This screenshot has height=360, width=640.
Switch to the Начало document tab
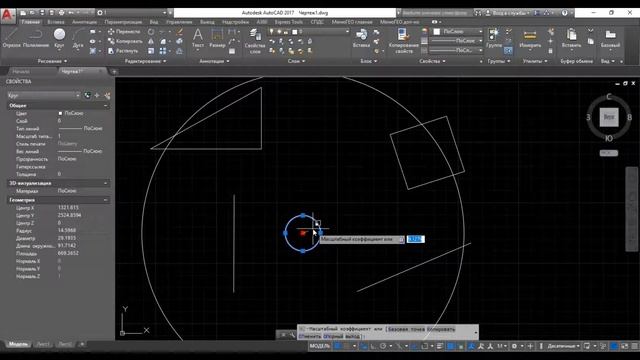click(21, 71)
